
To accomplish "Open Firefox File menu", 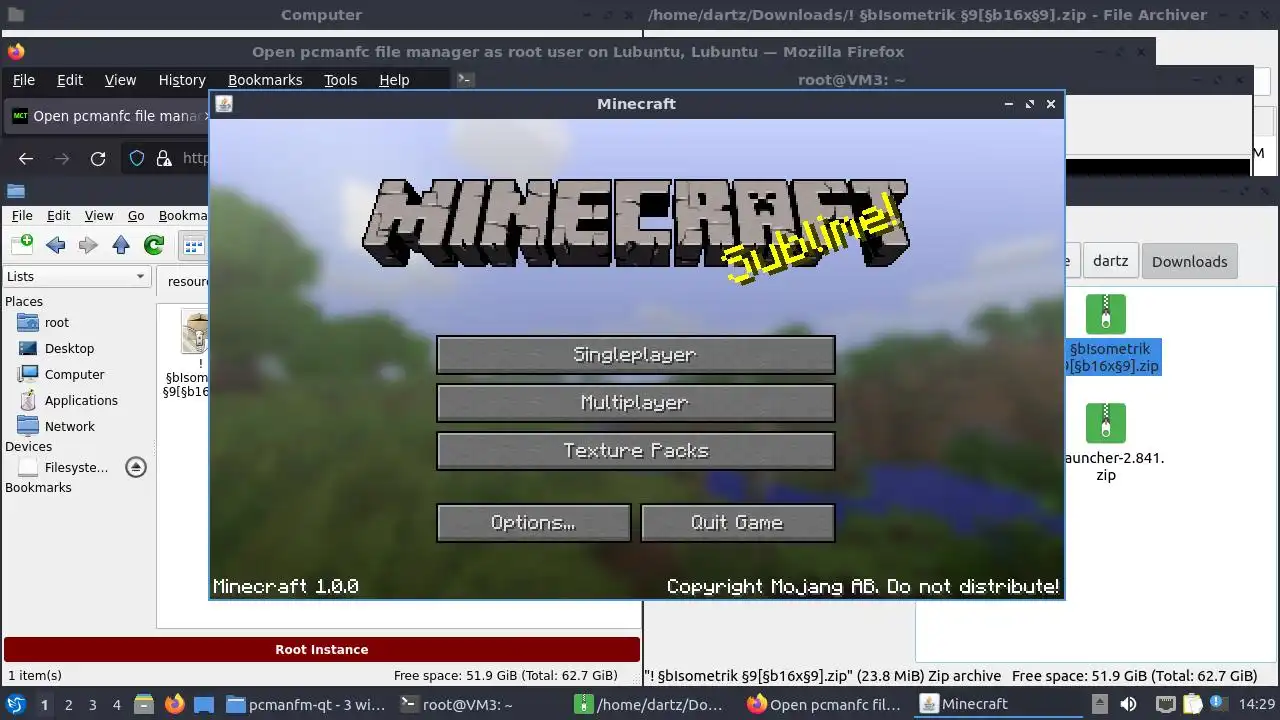I will point(23,80).
